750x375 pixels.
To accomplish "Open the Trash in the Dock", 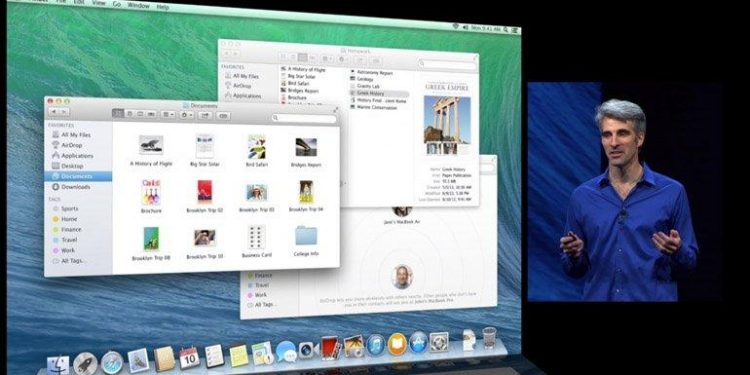I will [x=489, y=338].
